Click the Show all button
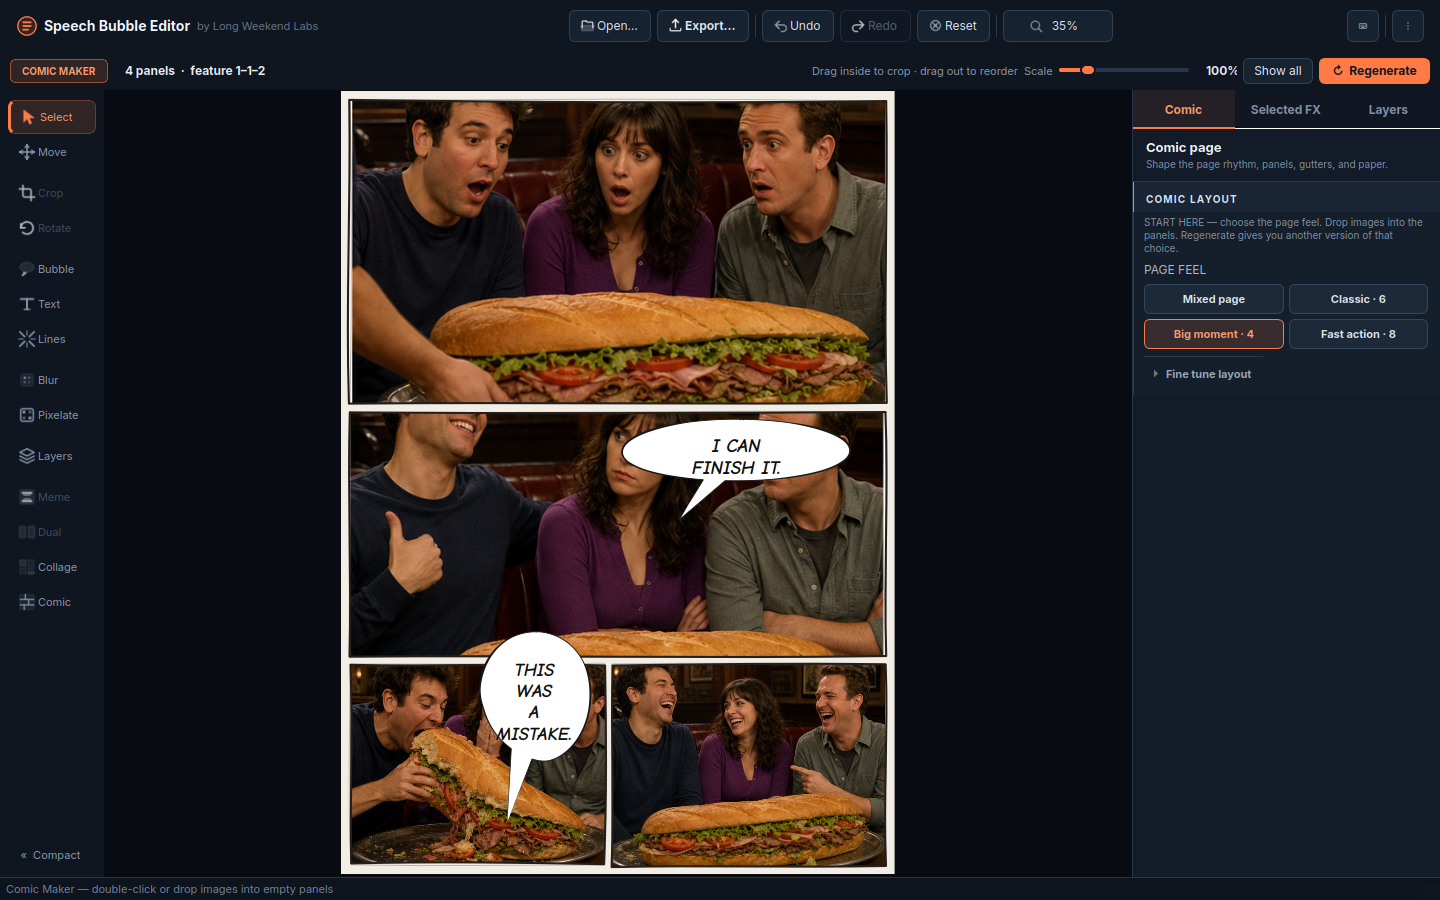This screenshot has height=900, width=1440. 1278,71
